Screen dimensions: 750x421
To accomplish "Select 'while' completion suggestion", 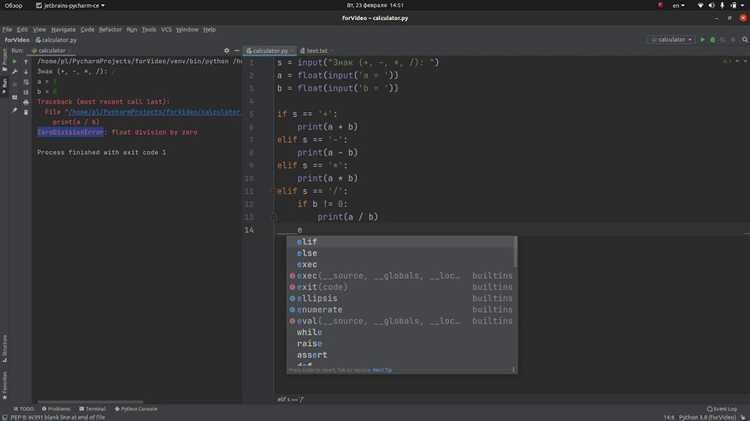I will pyautogui.click(x=401, y=332).
